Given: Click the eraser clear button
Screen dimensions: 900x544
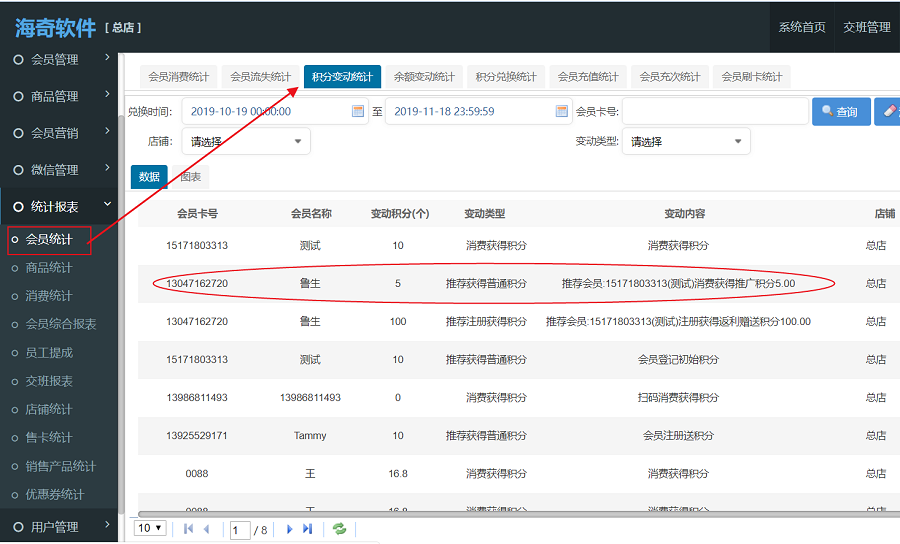Looking at the screenshot, I should coord(887,111).
